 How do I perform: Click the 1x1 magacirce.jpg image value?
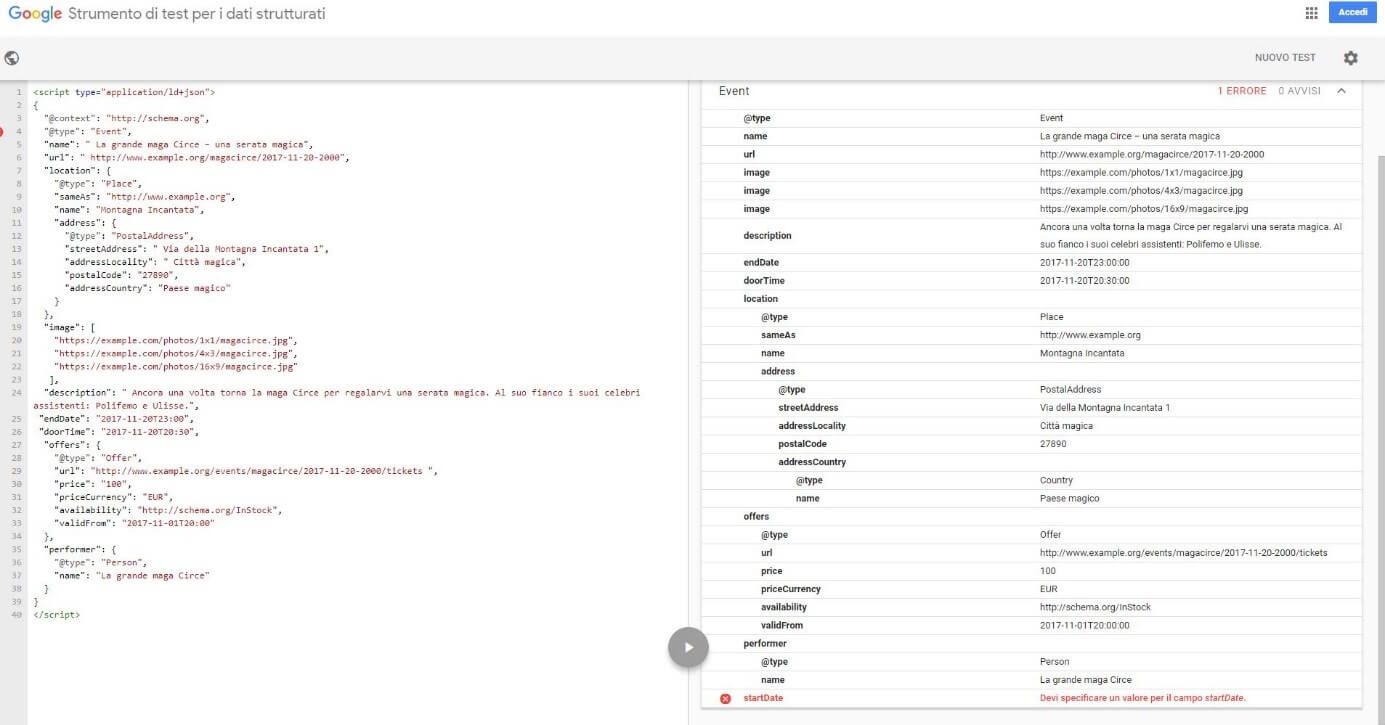[1141, 173]
